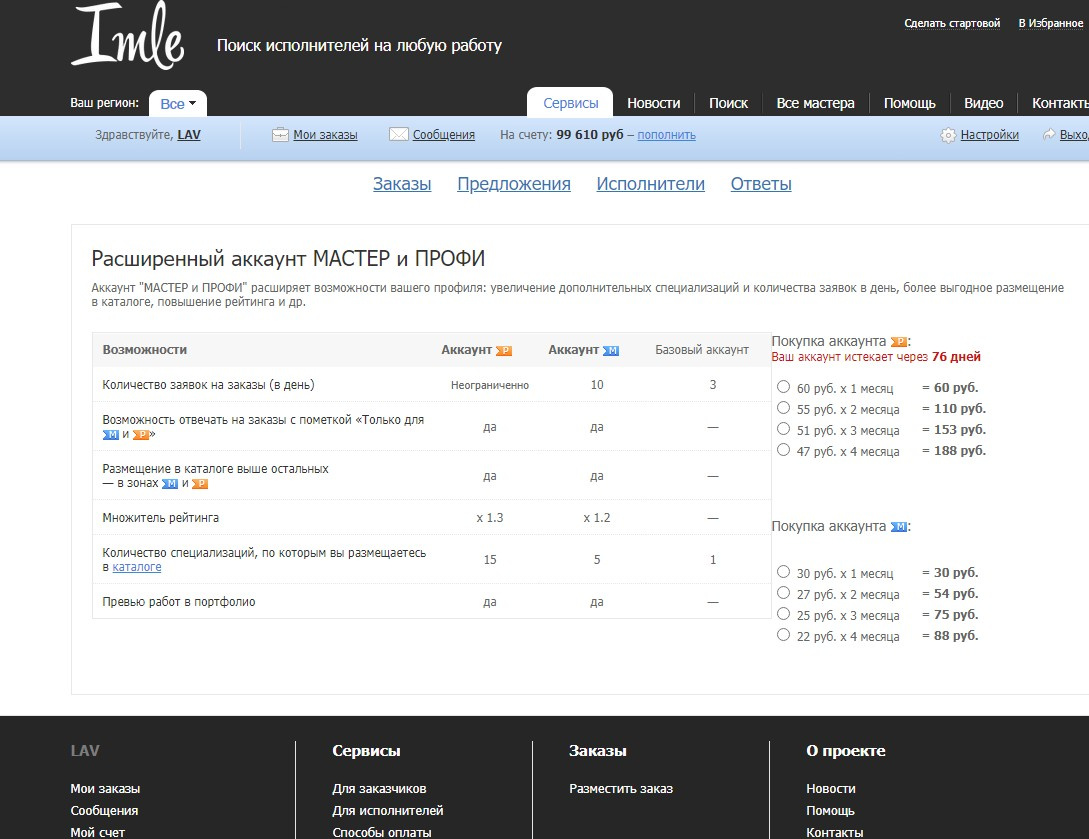Click footer link Мои заказы
This screenshot has height=839, width=1089.
coord(105,789)
